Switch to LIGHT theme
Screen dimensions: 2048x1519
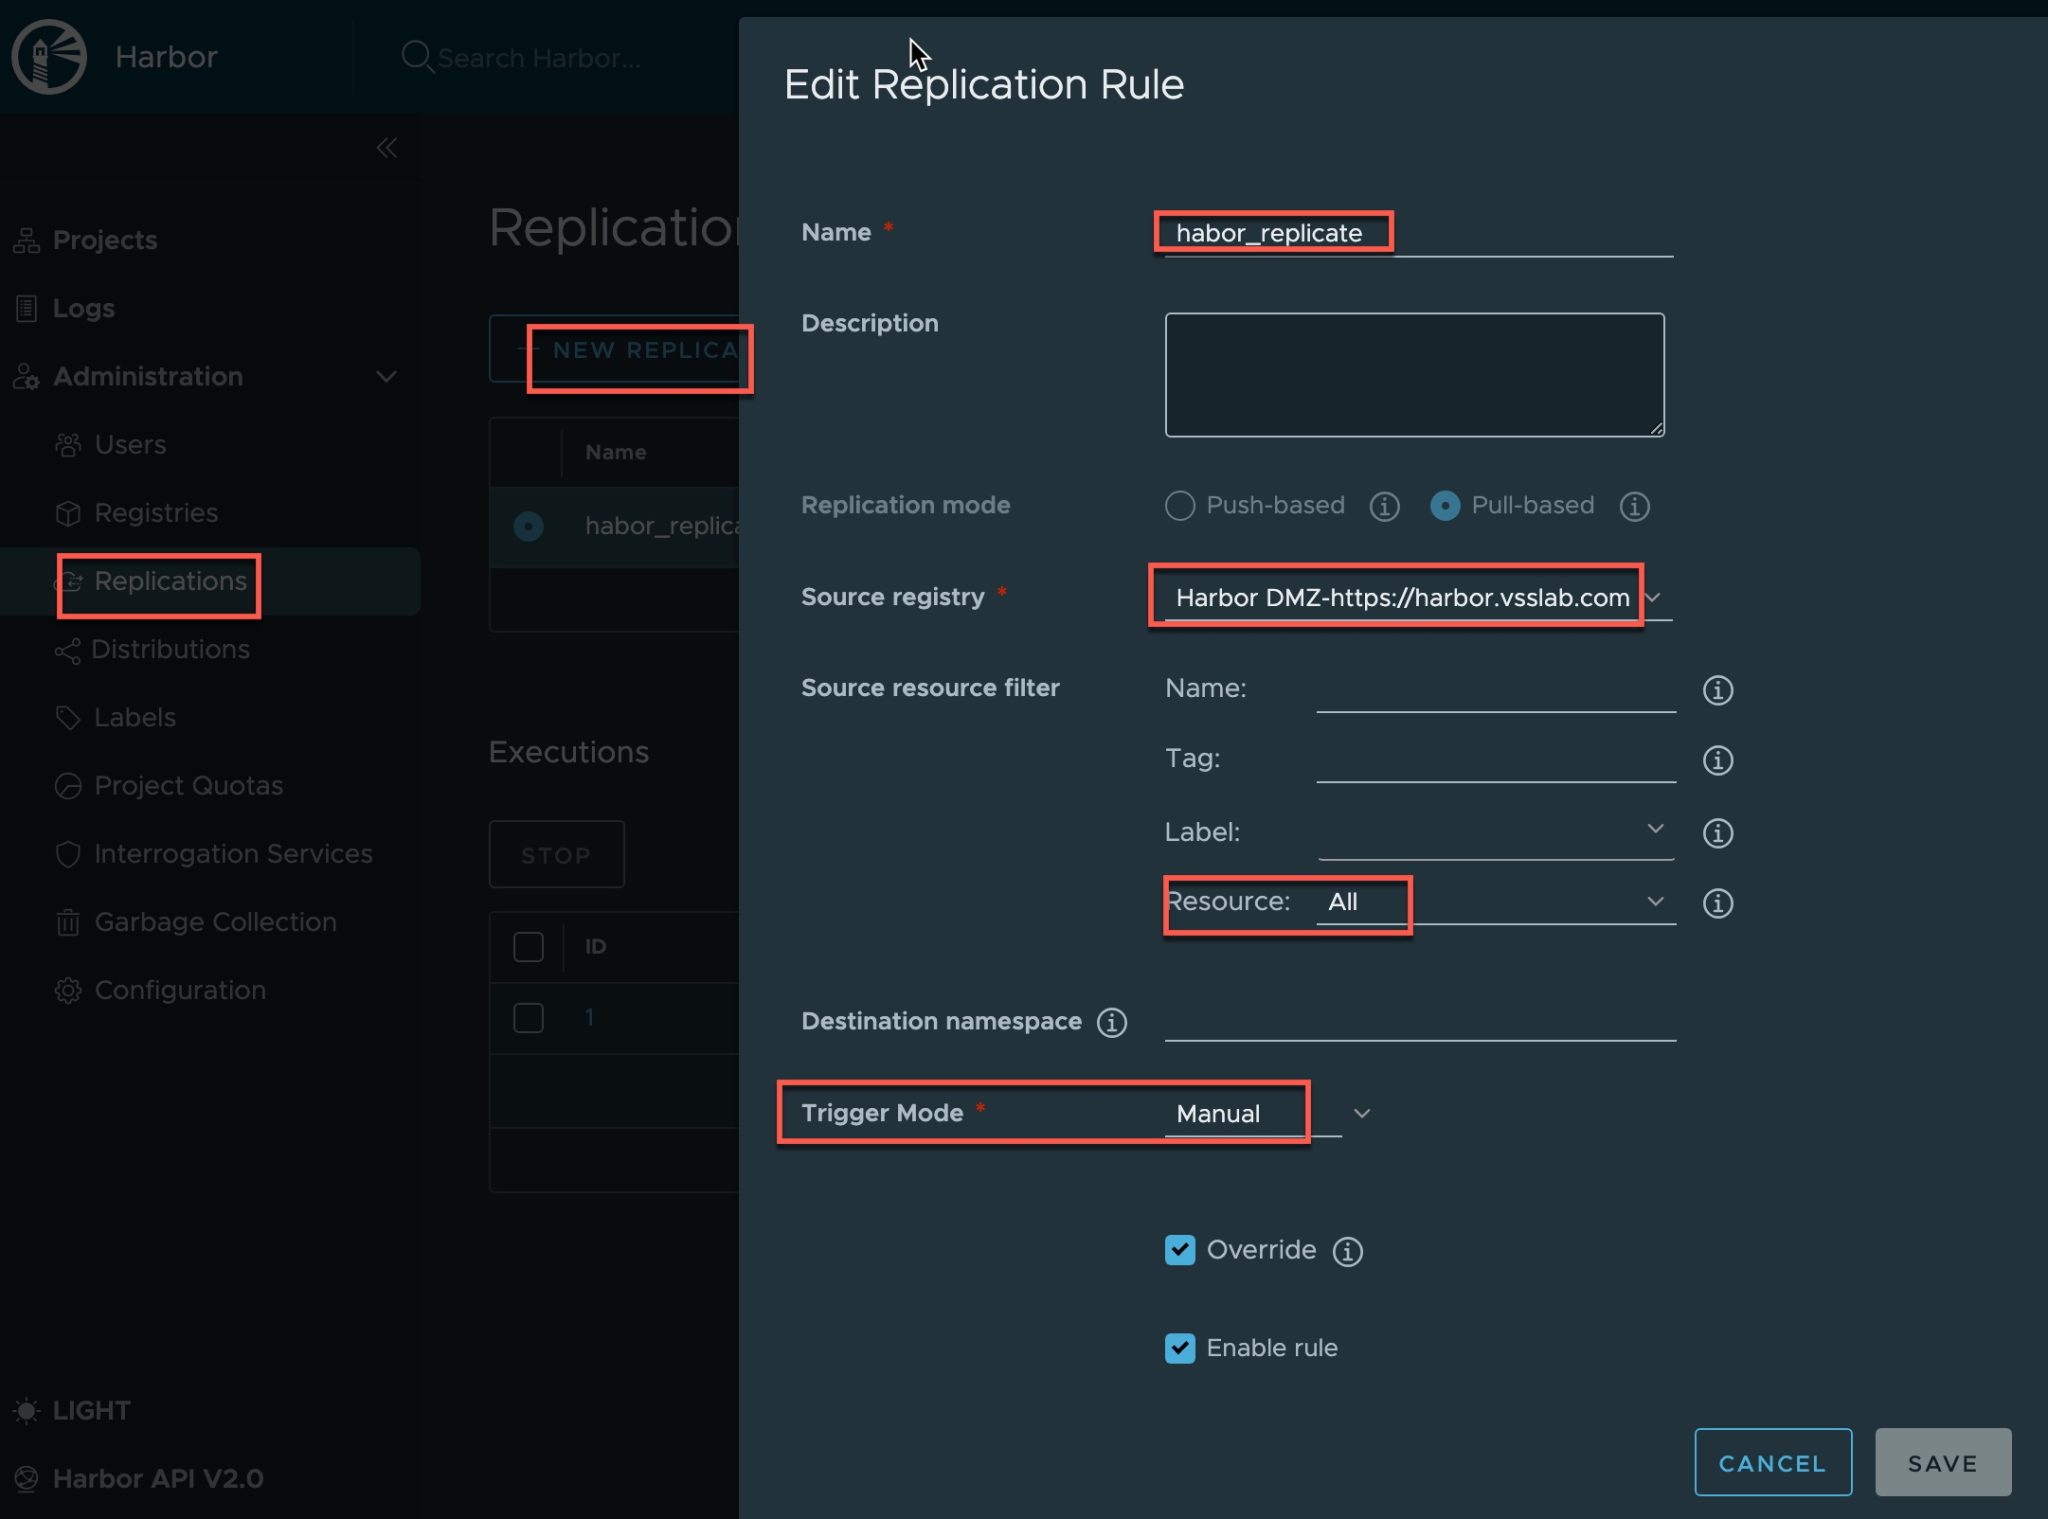click(90, 1410)
